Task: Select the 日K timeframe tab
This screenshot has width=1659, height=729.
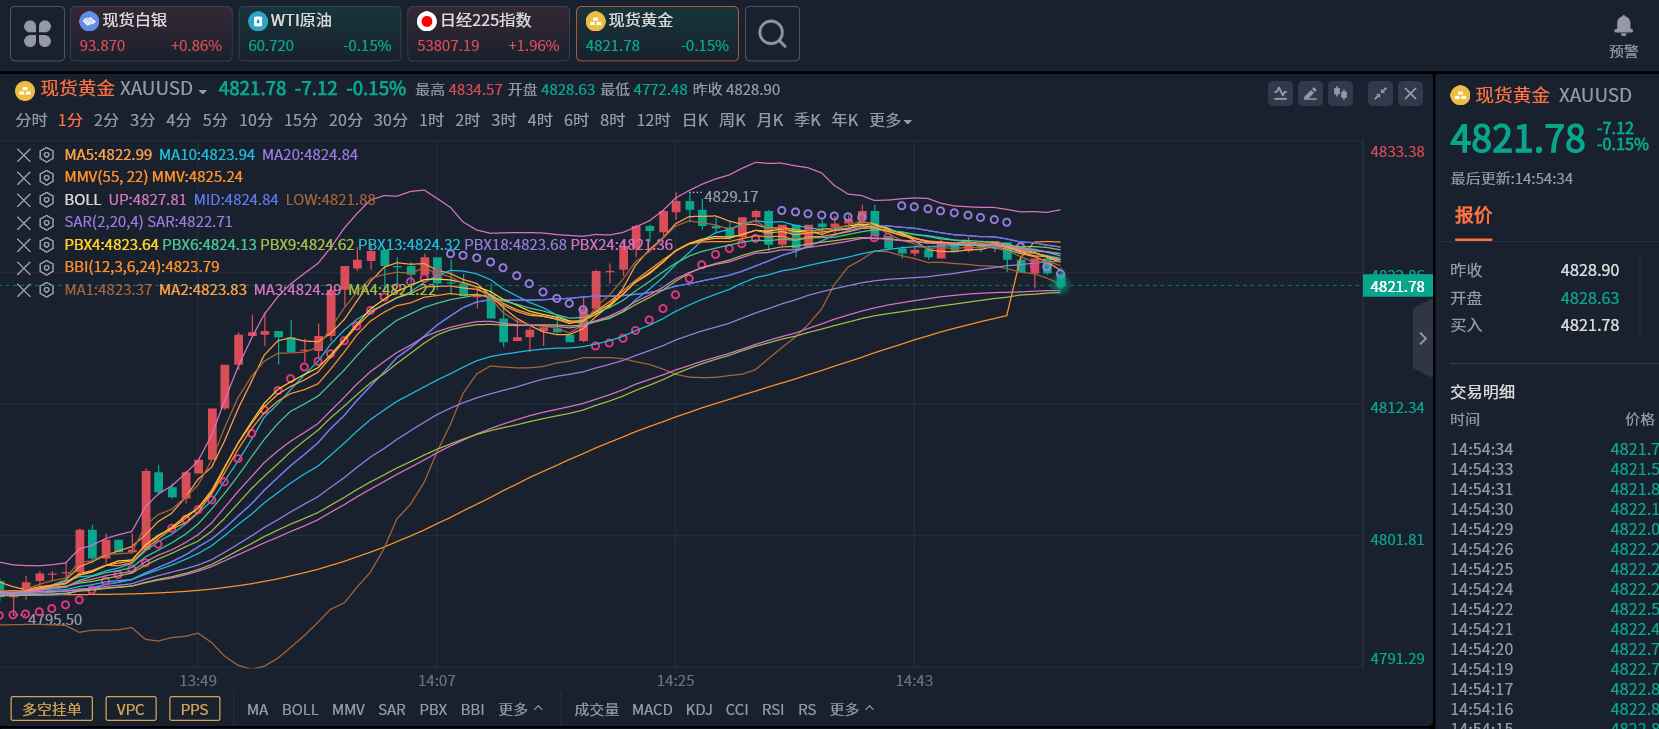Action: [695, 121]
